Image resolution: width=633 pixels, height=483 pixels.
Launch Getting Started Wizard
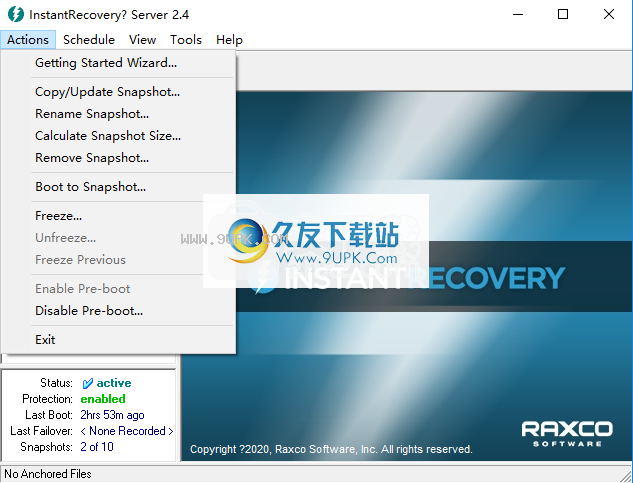[x=118, y=63]
